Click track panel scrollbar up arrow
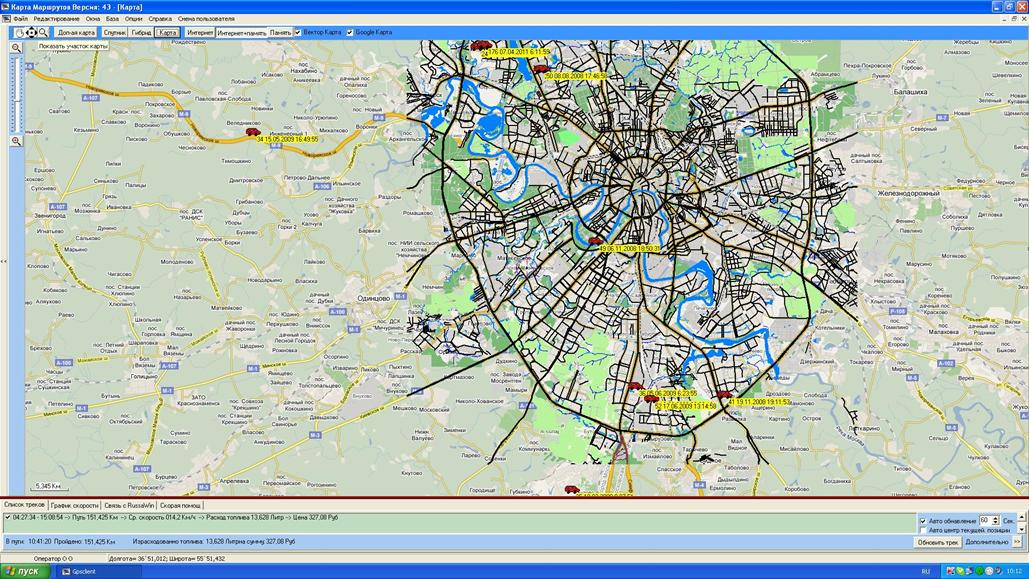Screen dimensions: 1029x579 1021,517
